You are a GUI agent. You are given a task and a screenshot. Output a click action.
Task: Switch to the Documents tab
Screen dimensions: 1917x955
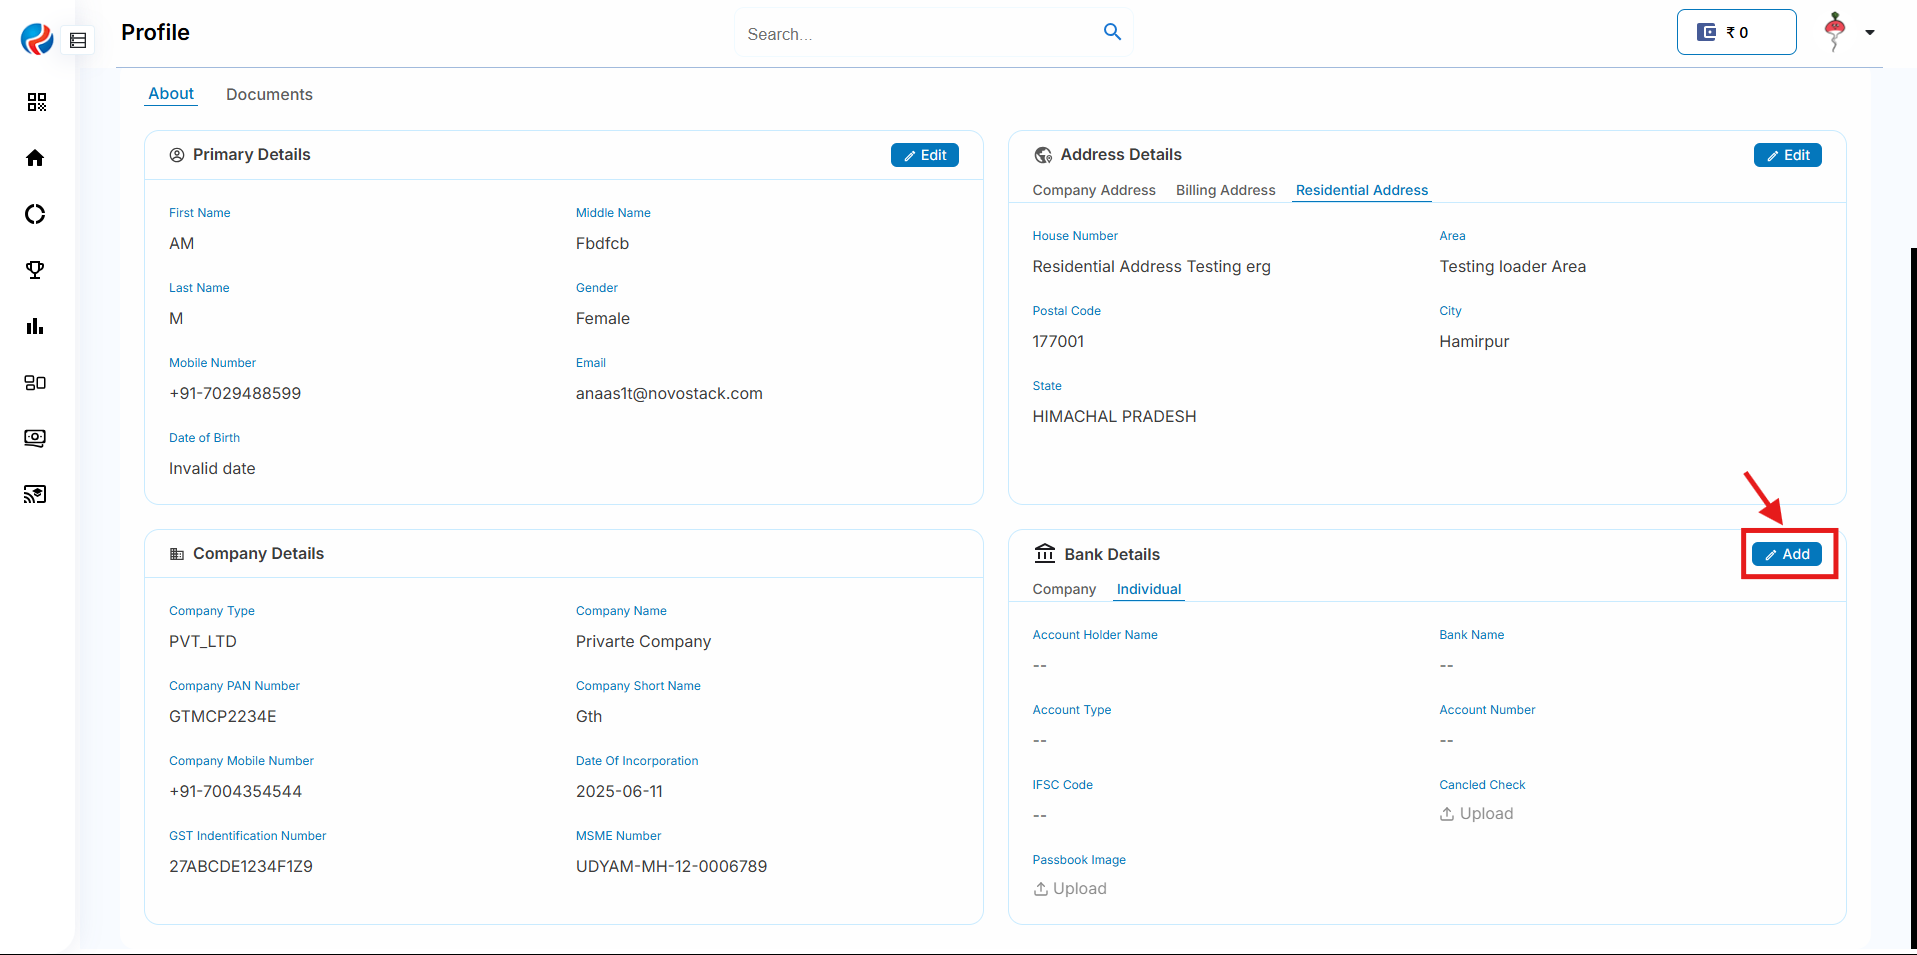269,94
